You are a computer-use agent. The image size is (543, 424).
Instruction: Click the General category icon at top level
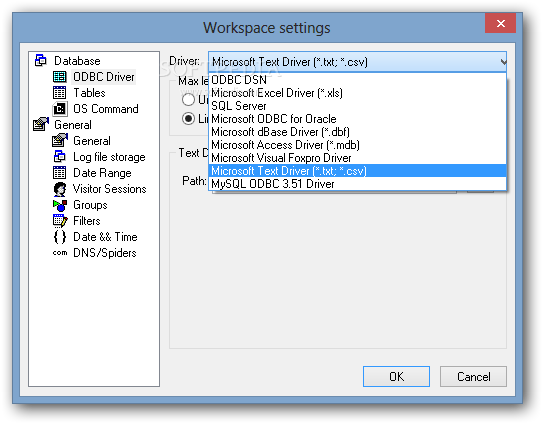(x=41, y=124)
